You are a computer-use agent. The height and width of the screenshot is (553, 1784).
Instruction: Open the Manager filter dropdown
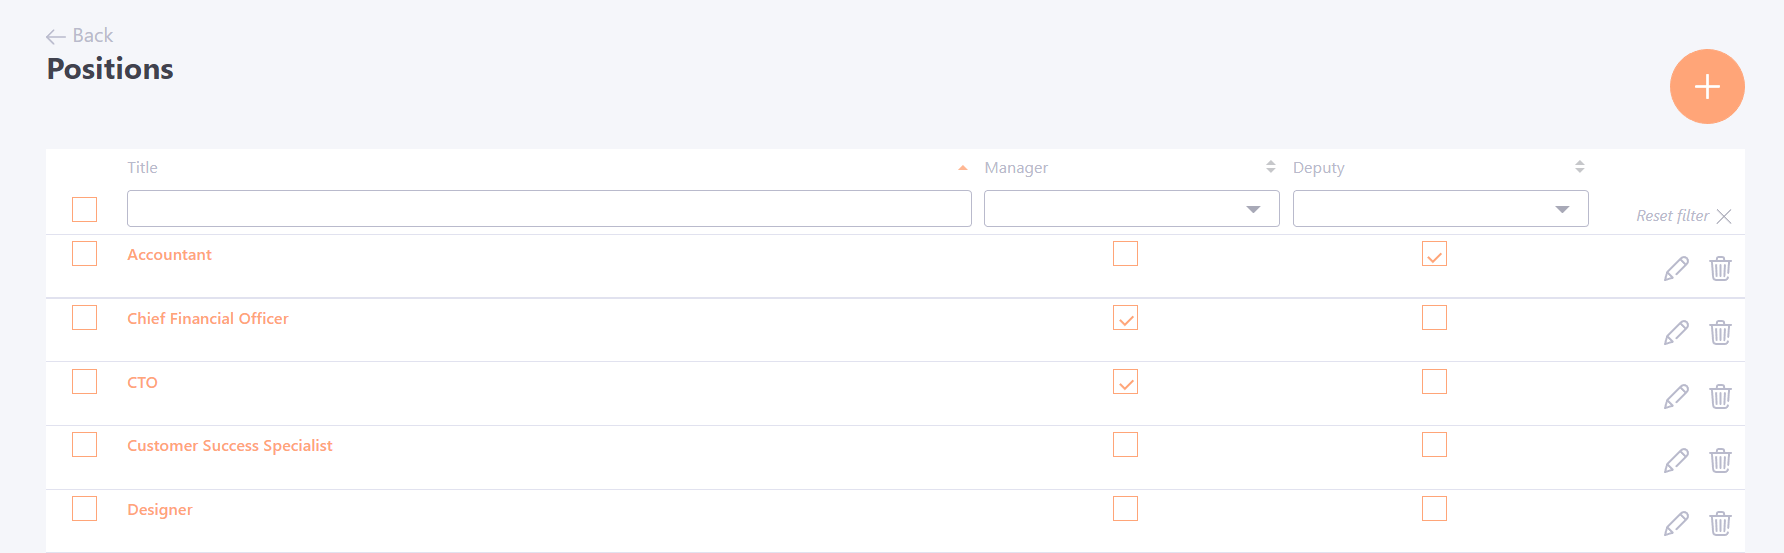coord(1131,209)
